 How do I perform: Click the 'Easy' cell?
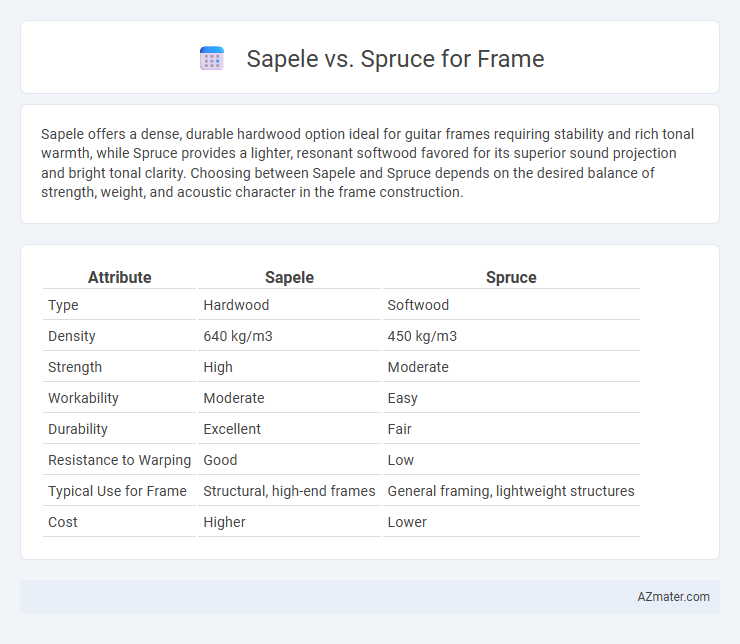pyautogui.click(x=403, y=398)
